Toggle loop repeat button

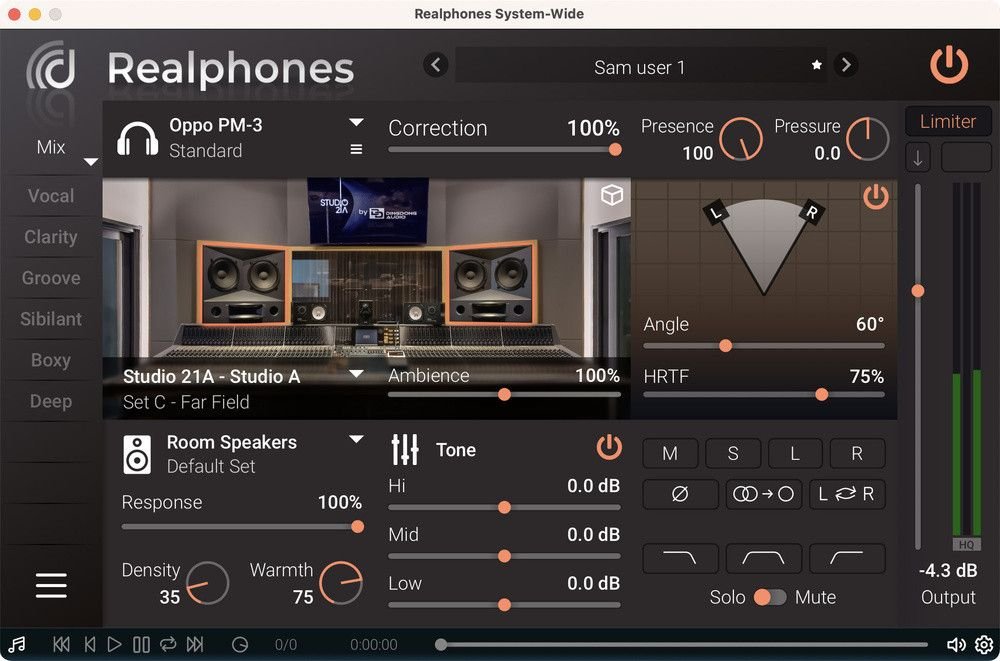[x=168, y=644]
